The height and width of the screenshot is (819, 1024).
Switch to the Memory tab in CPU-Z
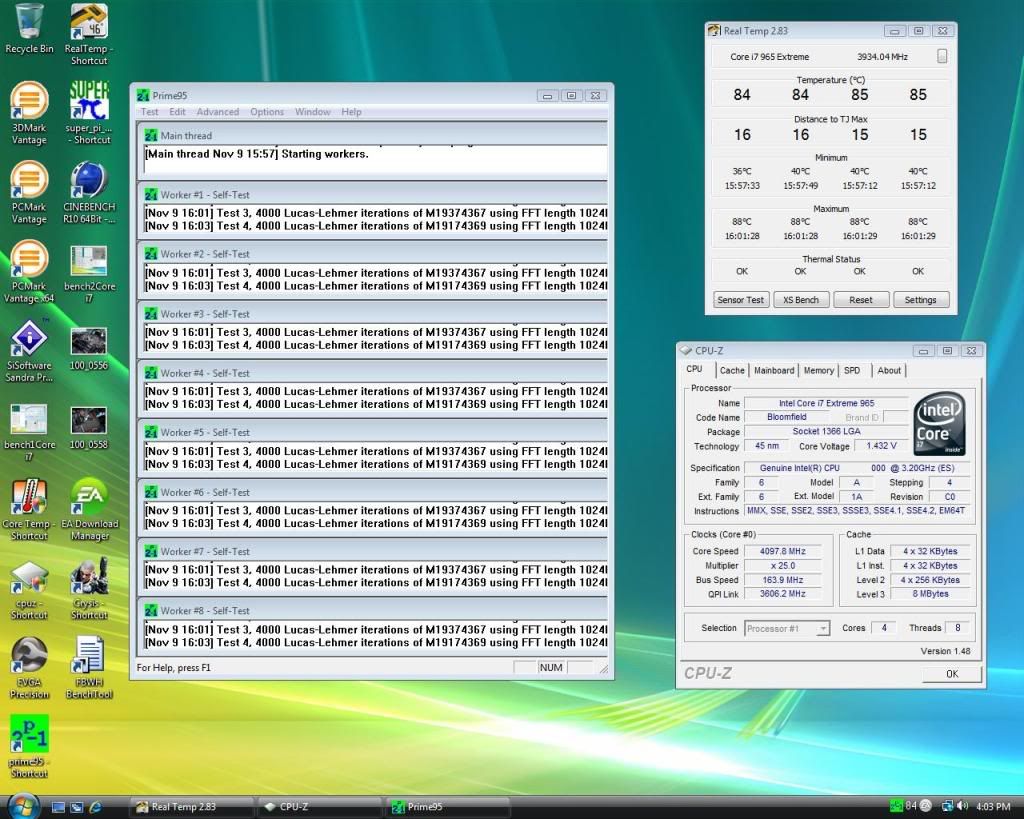coord(819,370)
